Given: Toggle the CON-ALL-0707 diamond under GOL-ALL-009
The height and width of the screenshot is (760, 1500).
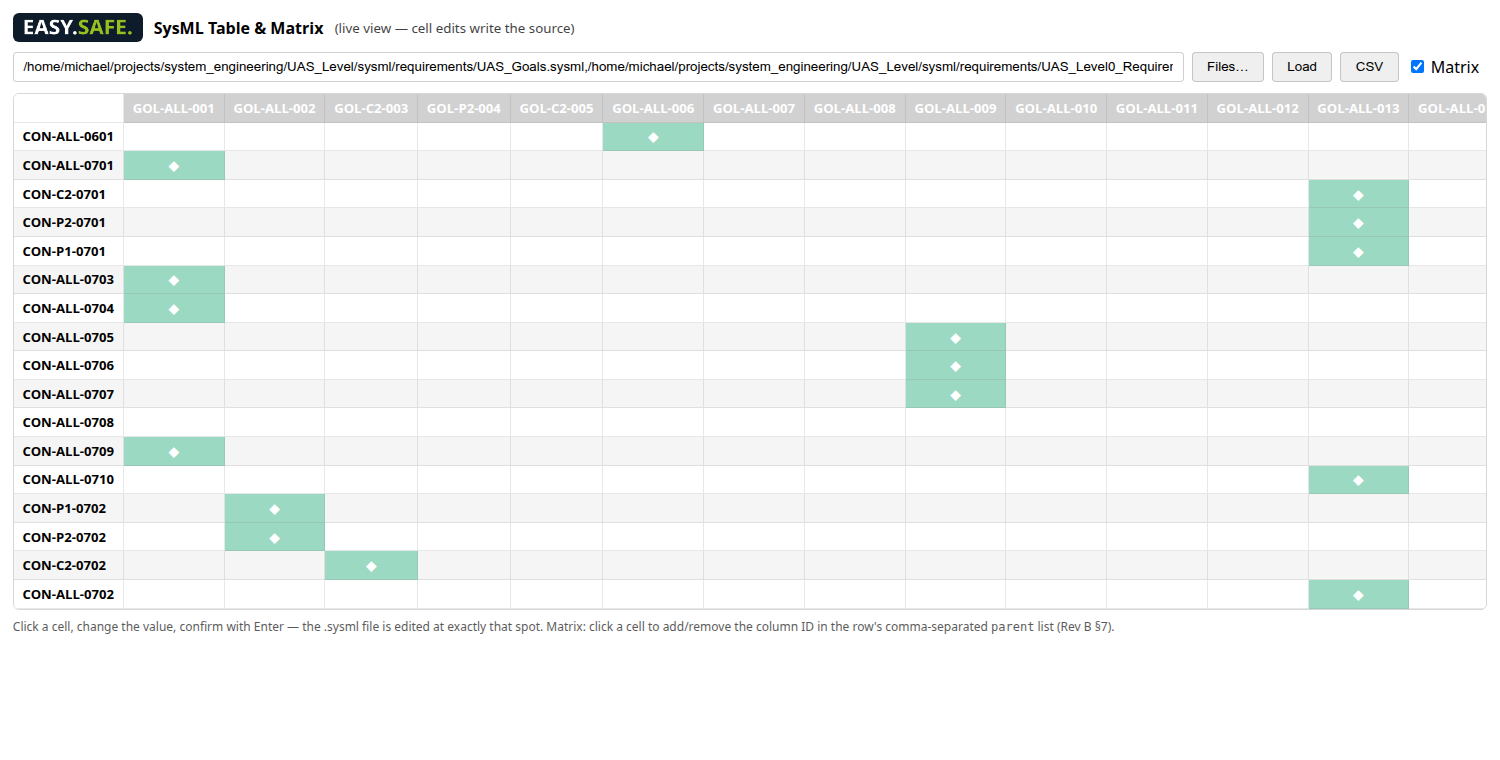Looking at the screenshot, I should tap(955, 395).
